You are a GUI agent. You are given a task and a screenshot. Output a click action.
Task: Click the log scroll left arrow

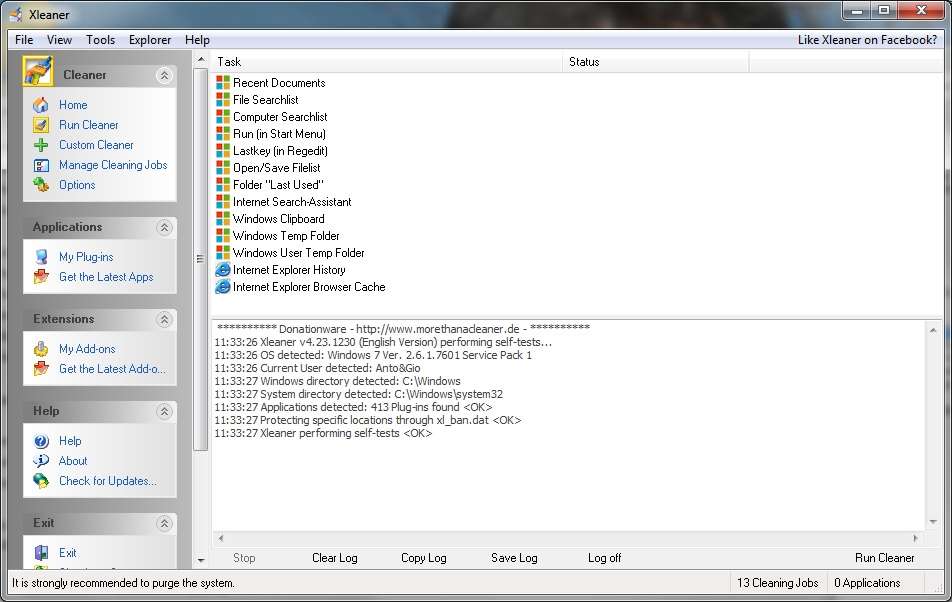point(220,538)
